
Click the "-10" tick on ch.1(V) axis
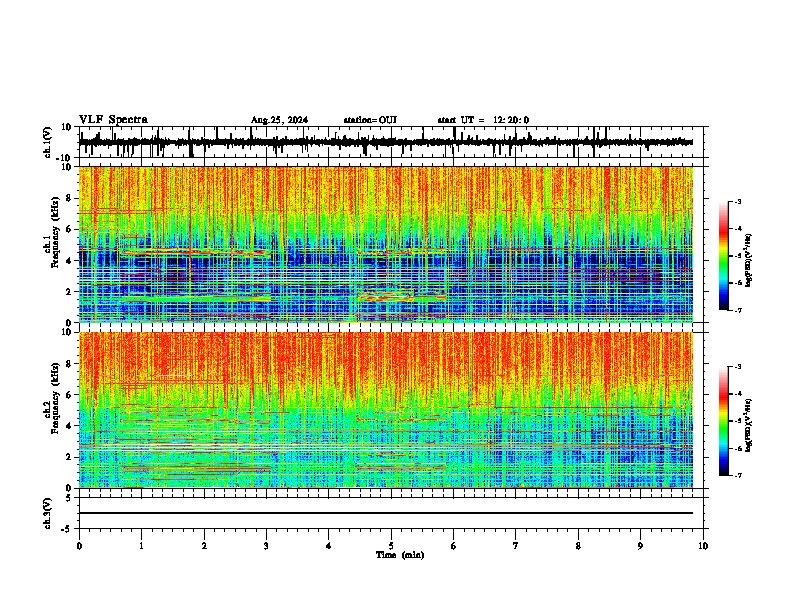pyautogui.click(x=65, y=158)
